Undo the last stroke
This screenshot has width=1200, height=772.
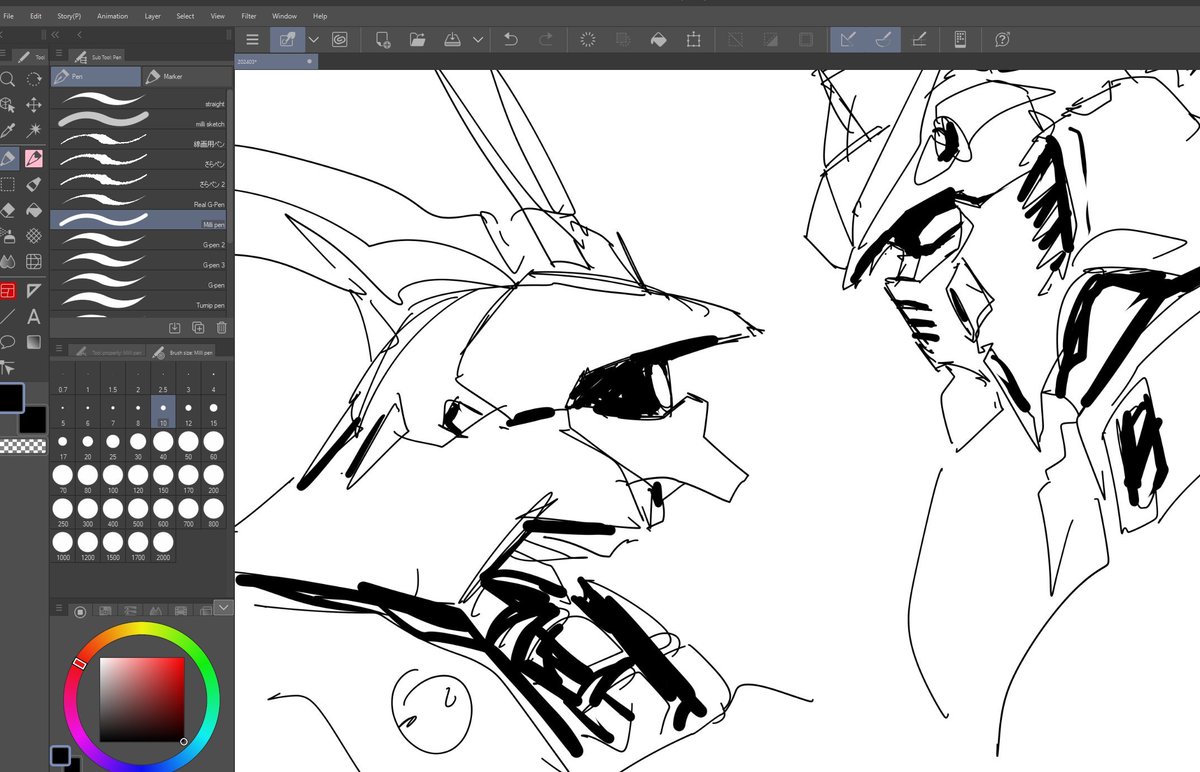click(x=511, y=39)
